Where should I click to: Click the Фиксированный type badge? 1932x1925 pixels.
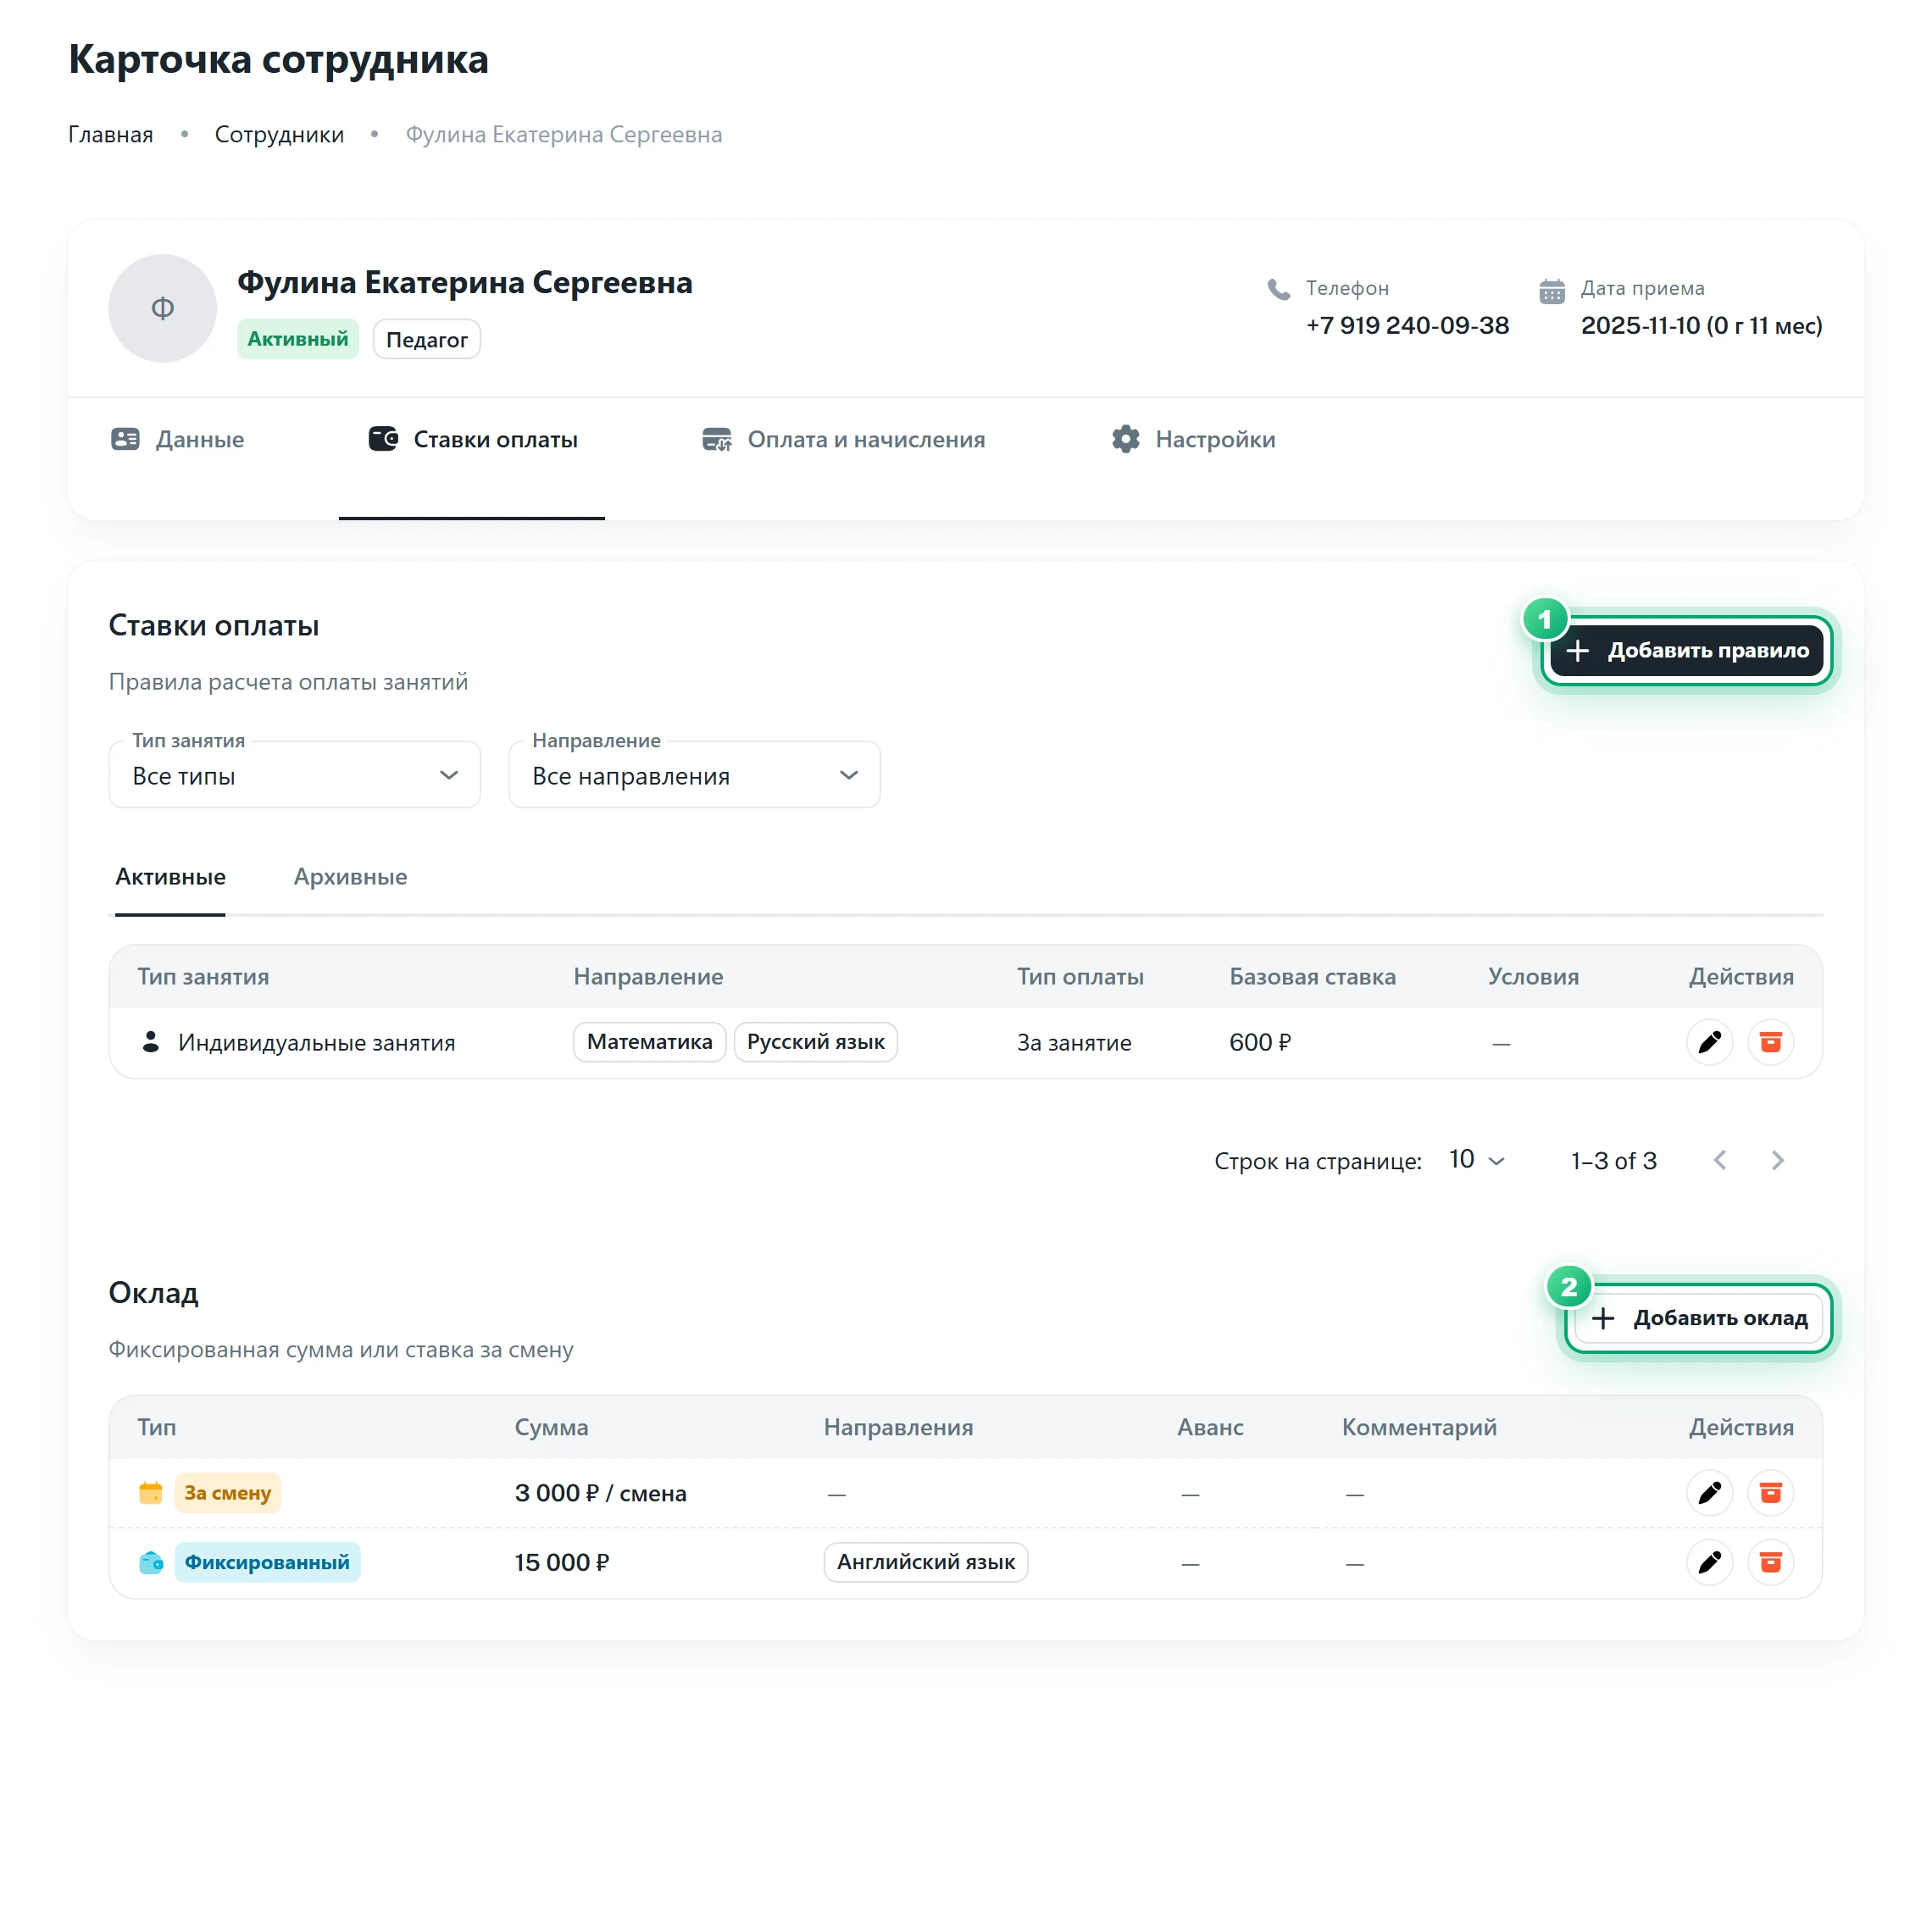coord(267,1561)
